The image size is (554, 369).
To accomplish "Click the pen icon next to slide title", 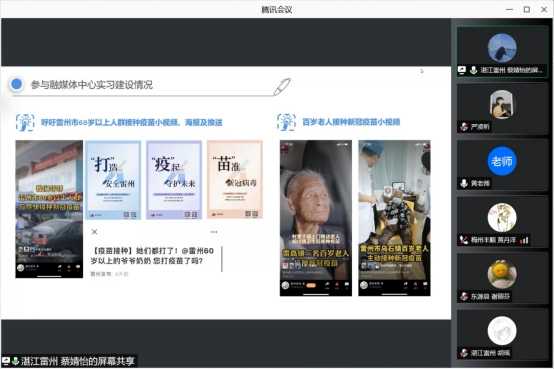I will (282, 87).
